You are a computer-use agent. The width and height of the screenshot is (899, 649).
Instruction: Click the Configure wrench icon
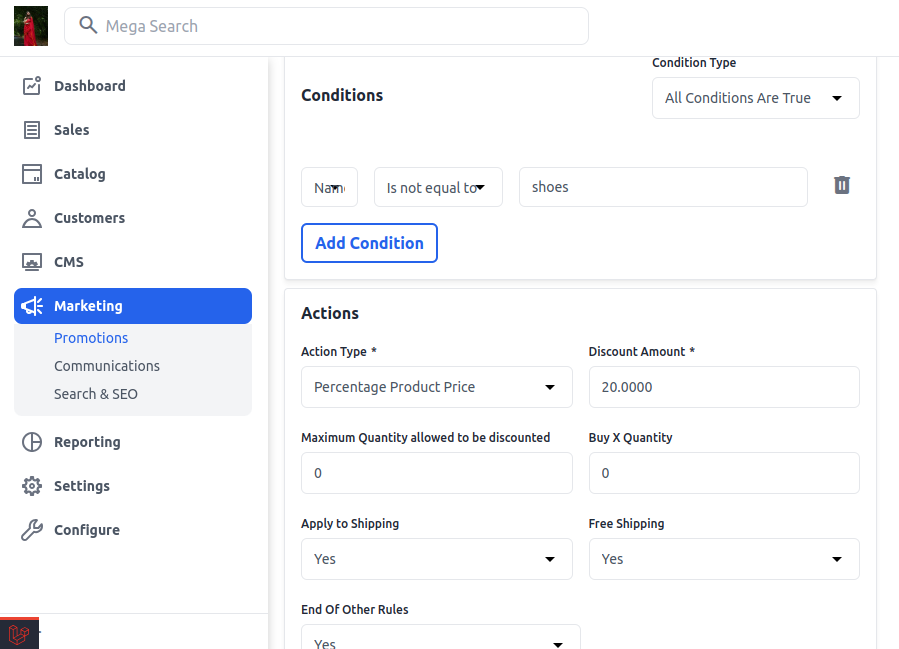coord(32,530)
